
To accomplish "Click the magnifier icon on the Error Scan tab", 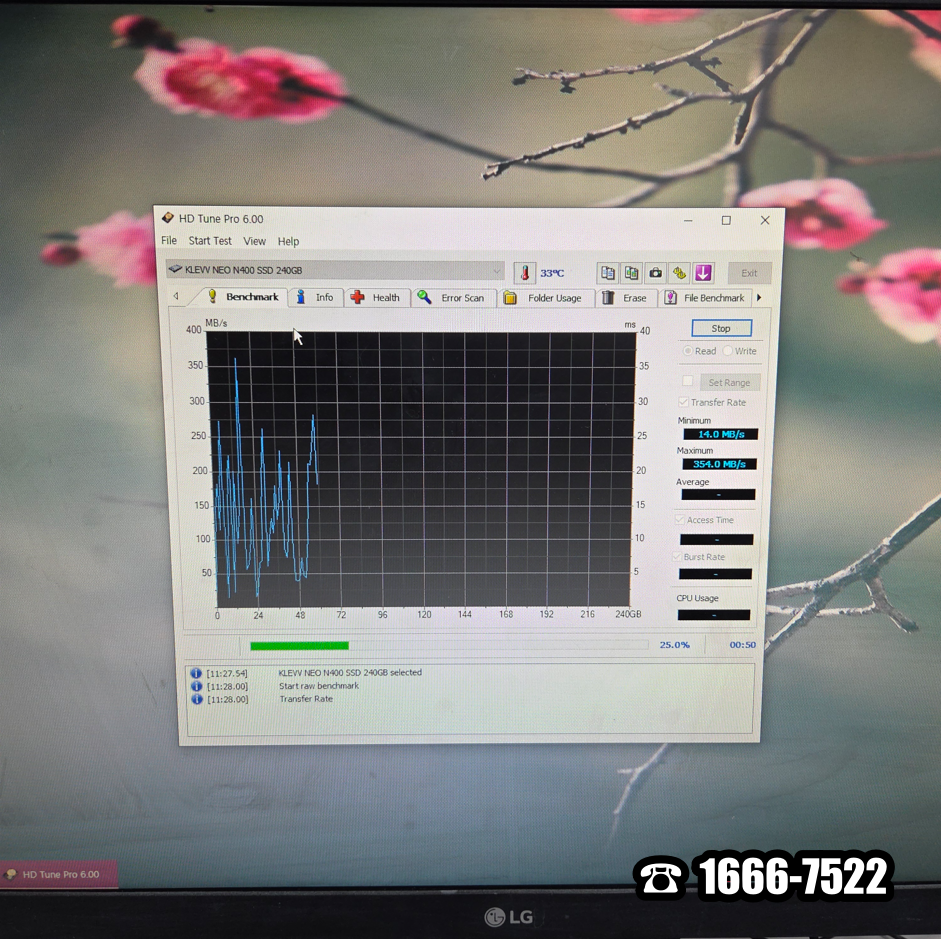I will (424, 297).
